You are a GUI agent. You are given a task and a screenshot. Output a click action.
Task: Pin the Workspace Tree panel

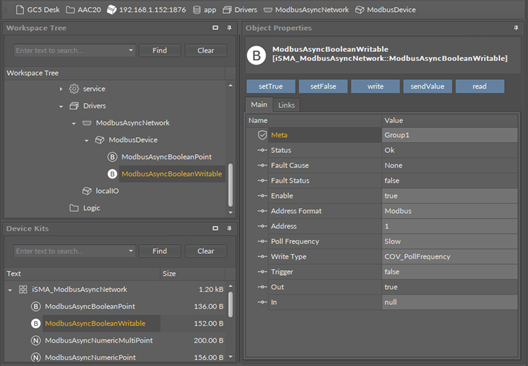click(229, 28)
